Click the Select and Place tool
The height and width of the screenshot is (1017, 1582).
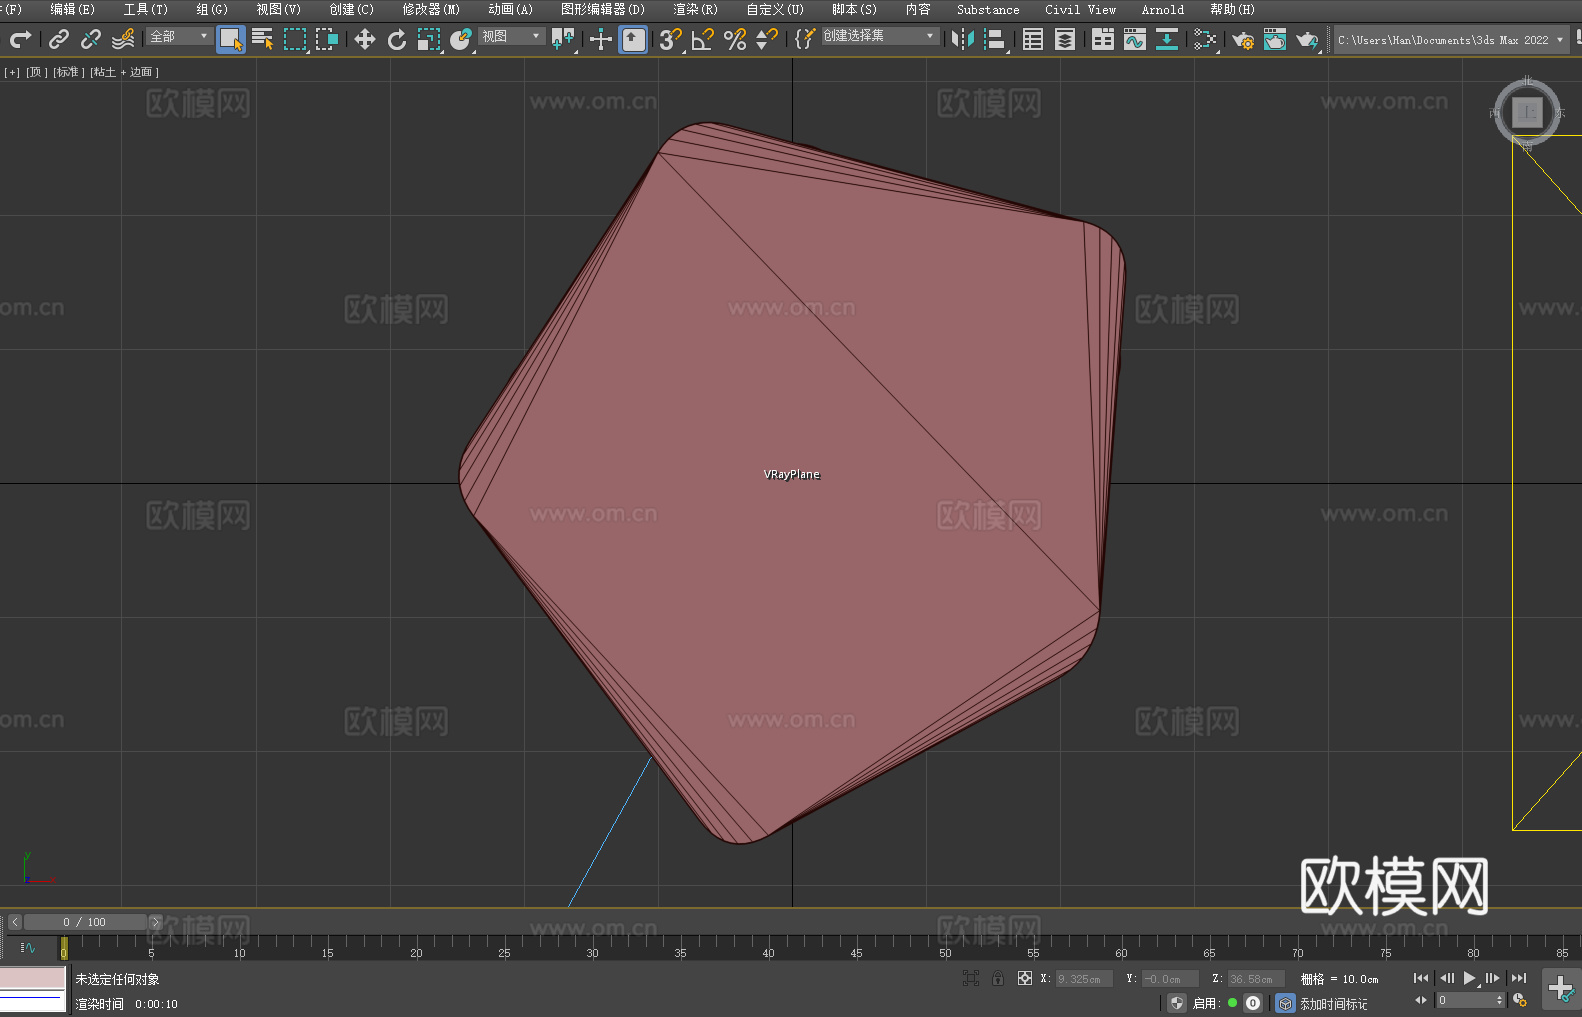(x=461, y=39)
